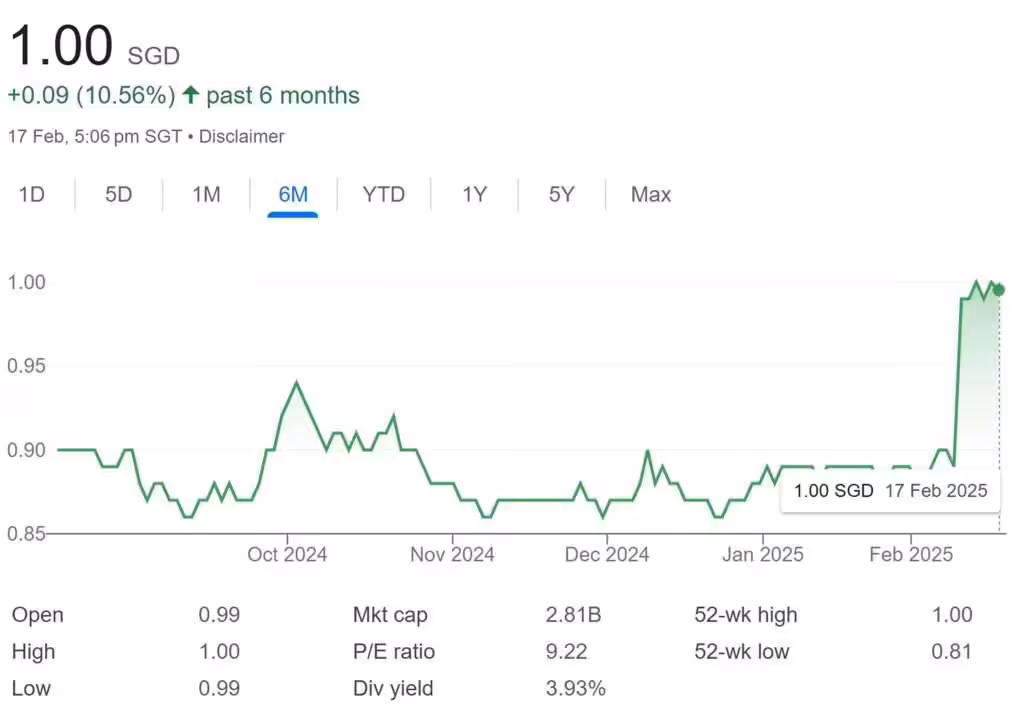Click the 52-wk high value 1.00
Viewport: 1024px width, 704px height.
pyautogui.click(x=953, y=615)
